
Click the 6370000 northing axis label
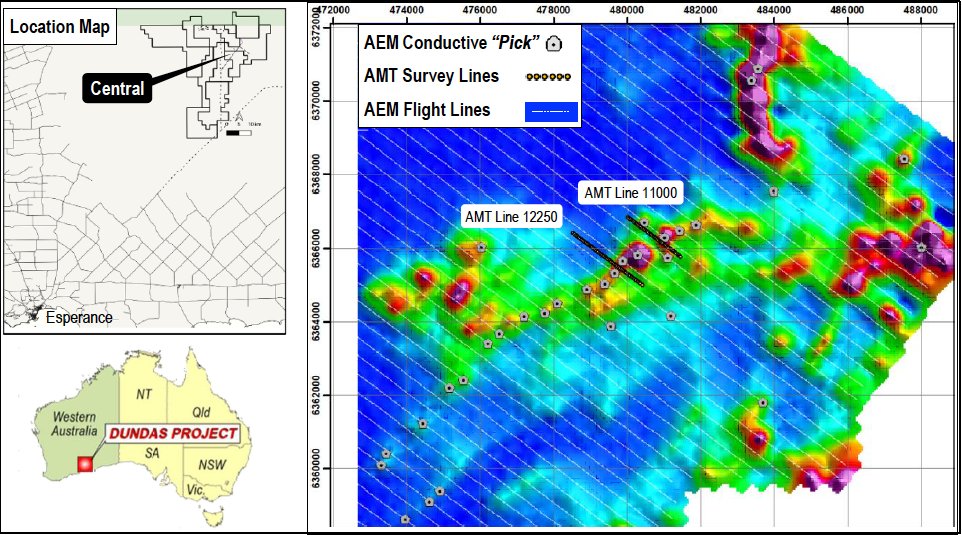coord(317,101)
